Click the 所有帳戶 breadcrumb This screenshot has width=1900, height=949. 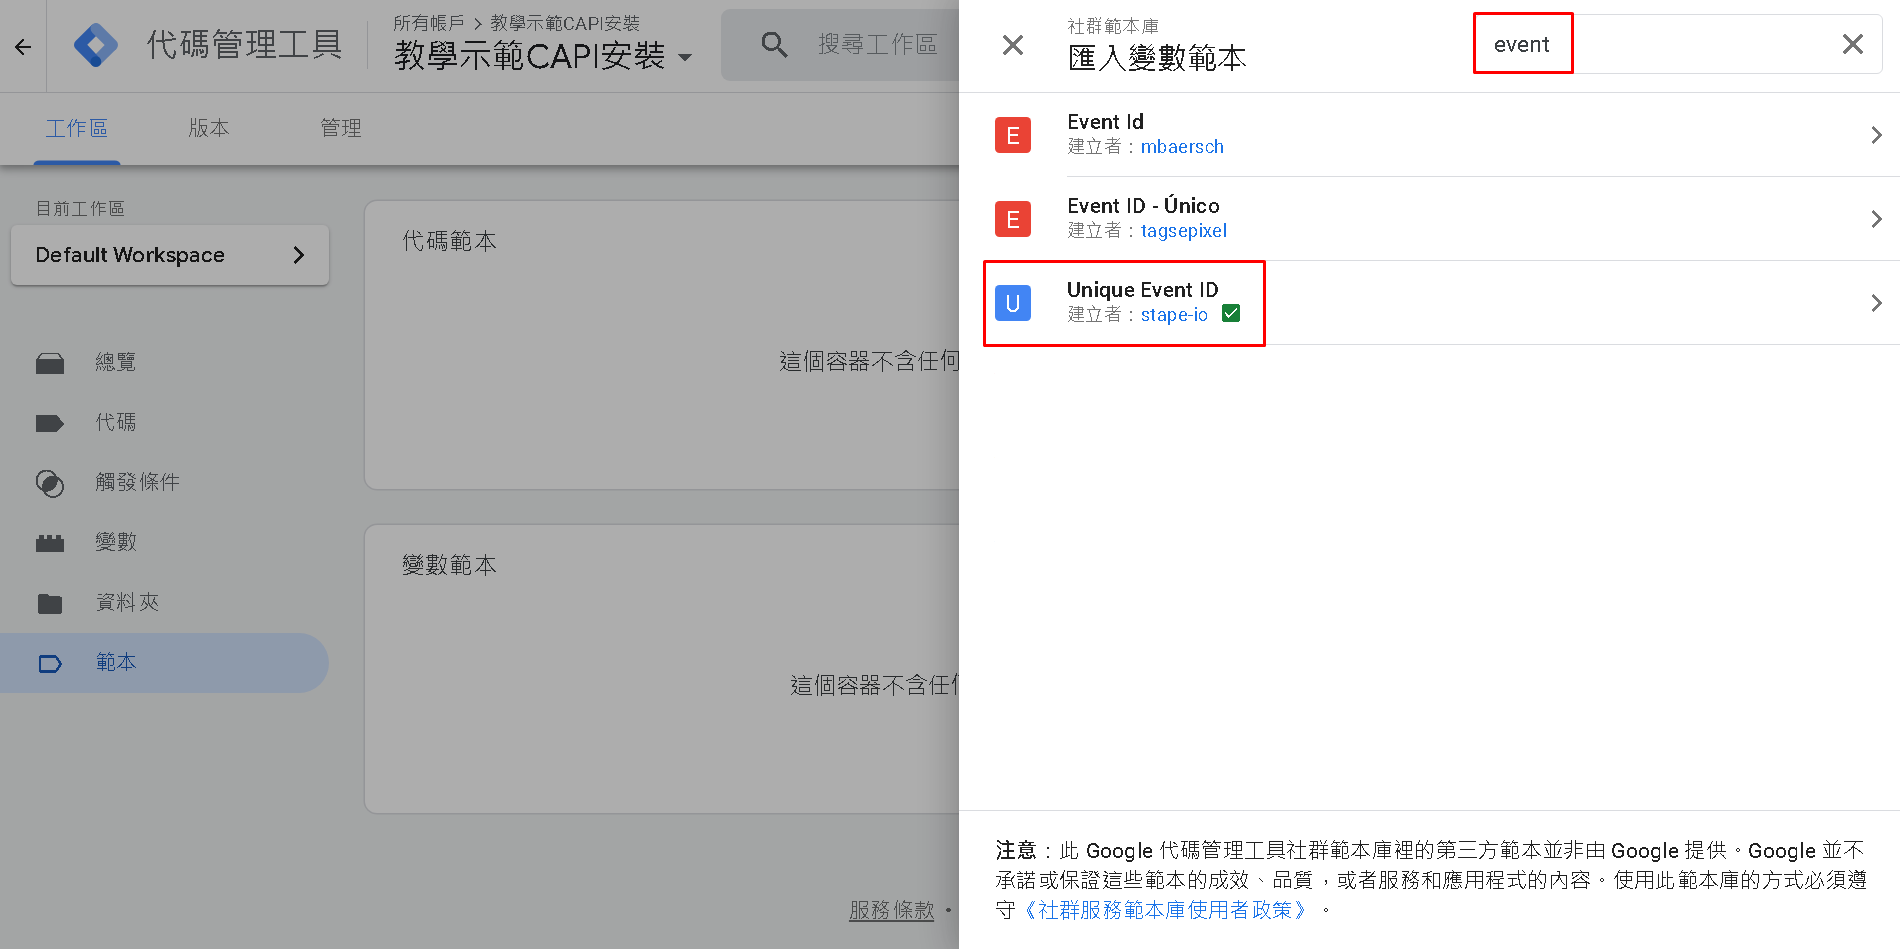[429, 23]
